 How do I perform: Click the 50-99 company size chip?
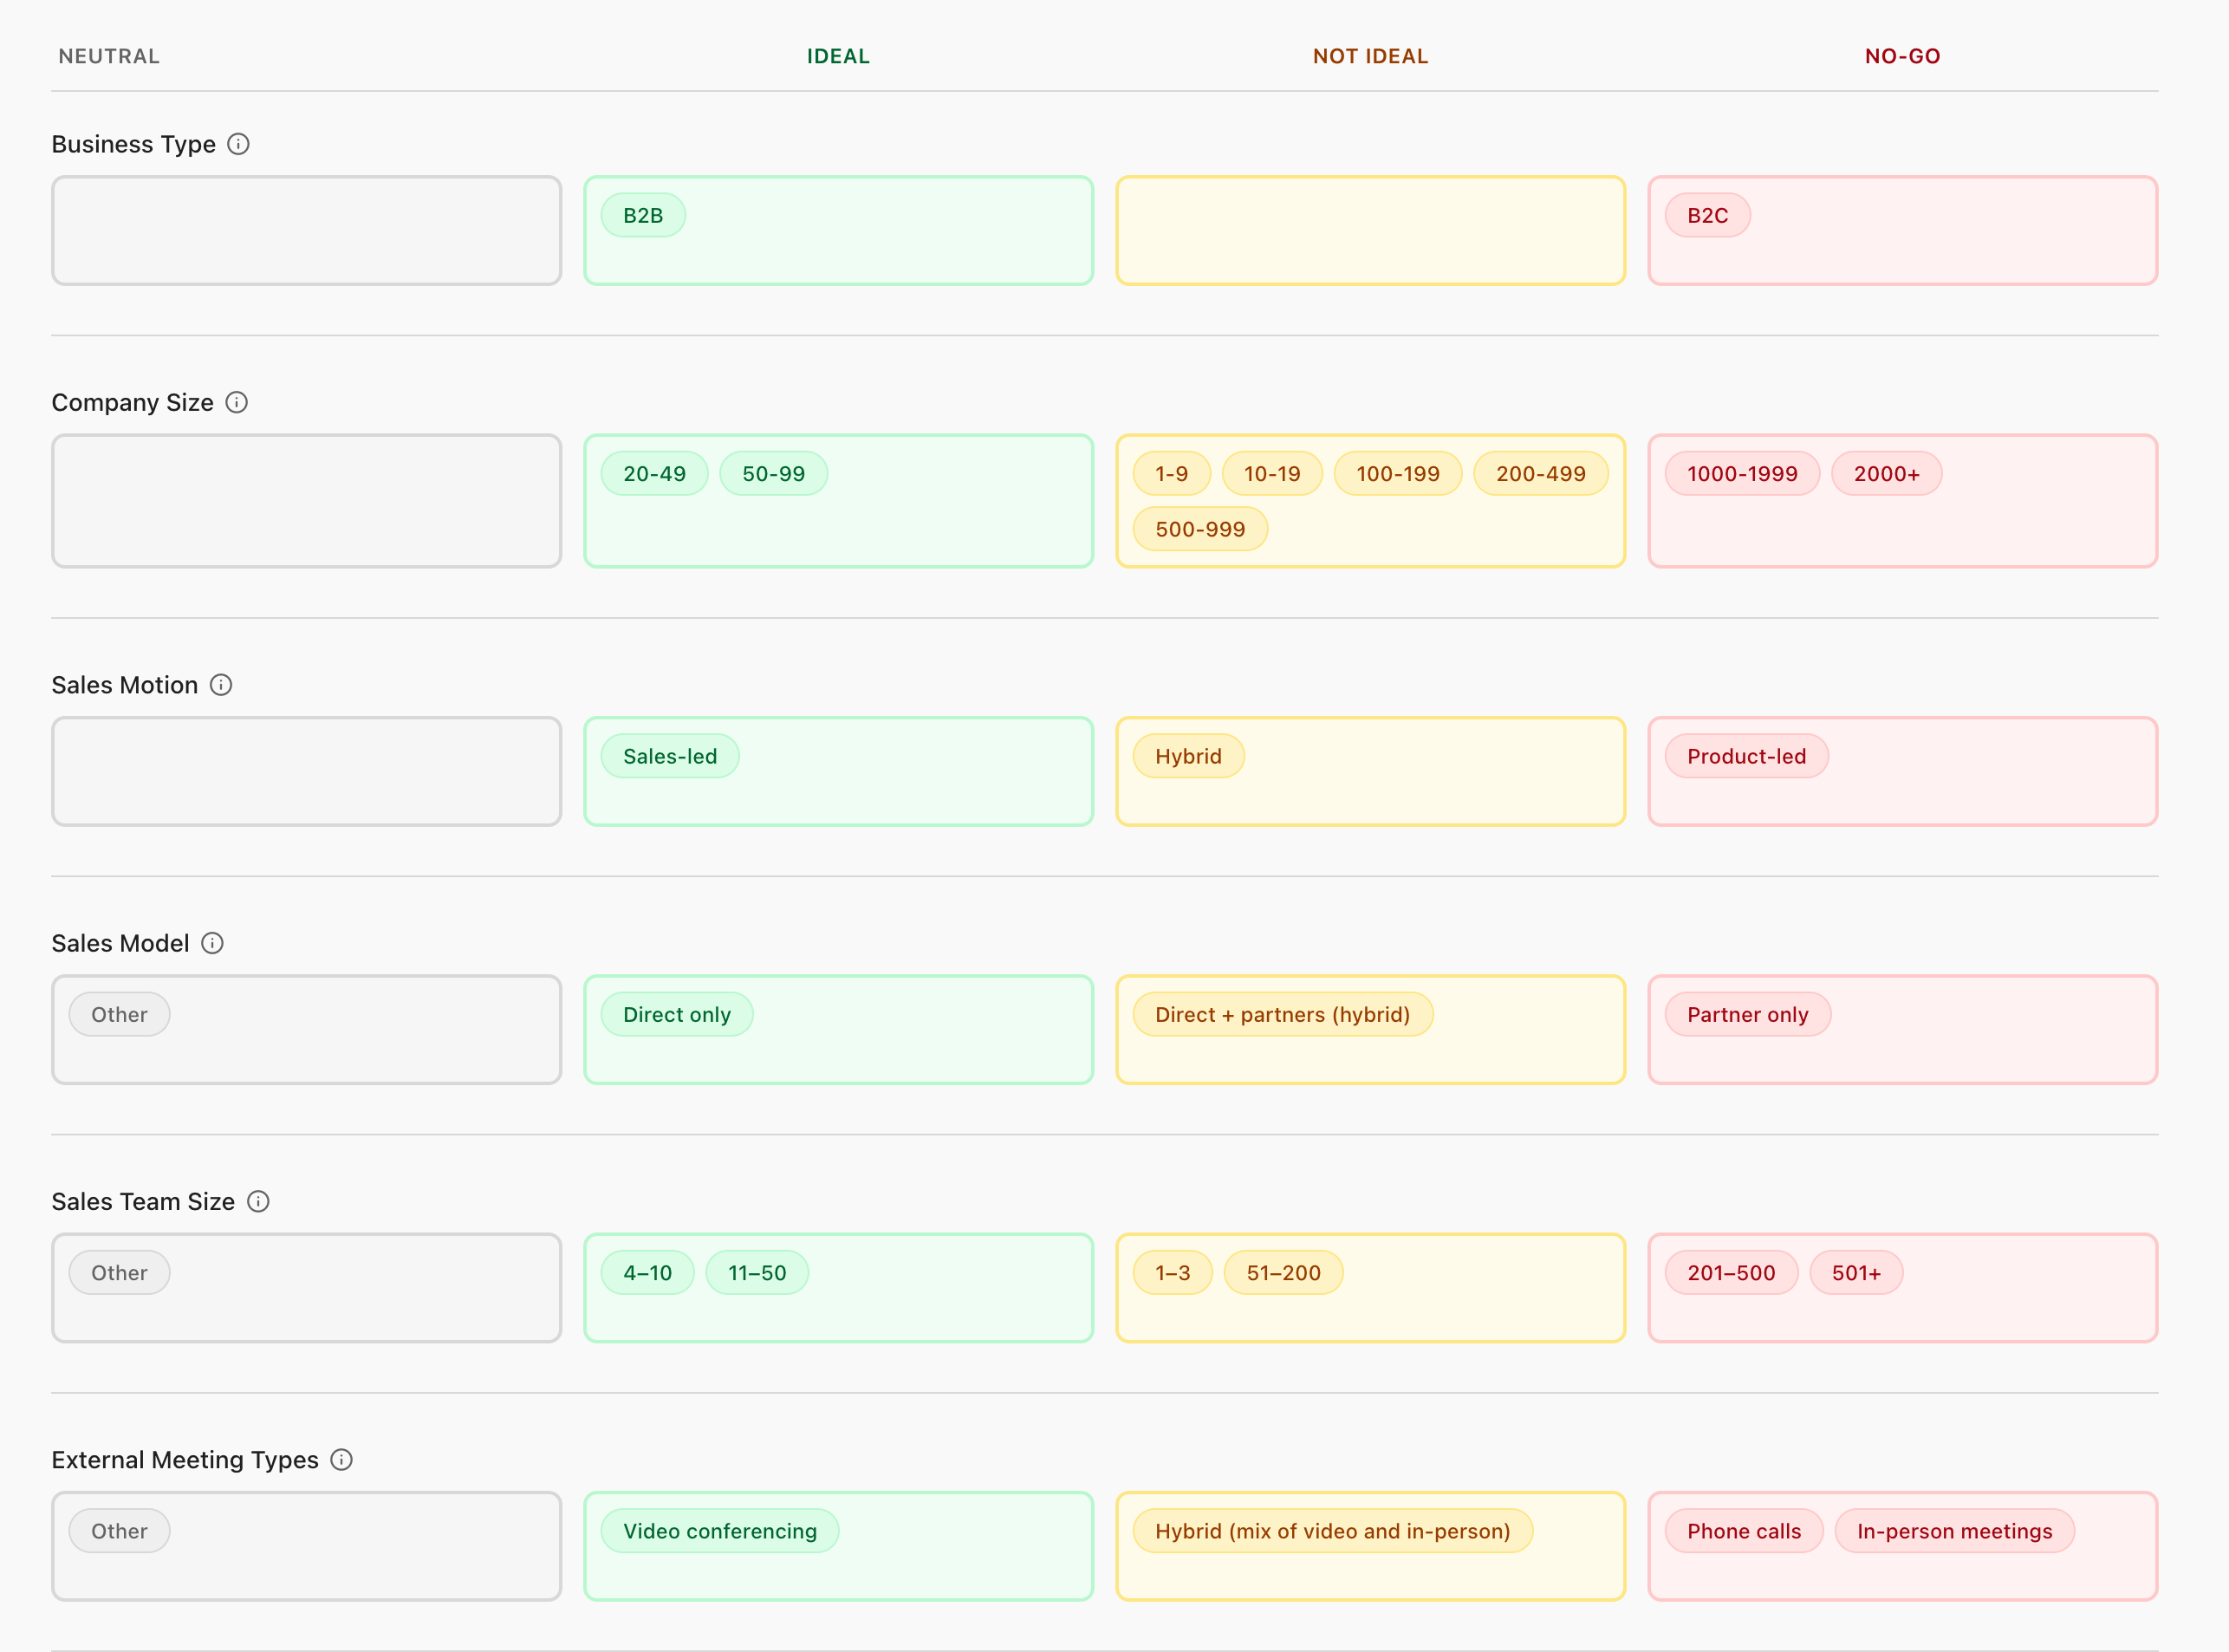[x=773, y=473]
